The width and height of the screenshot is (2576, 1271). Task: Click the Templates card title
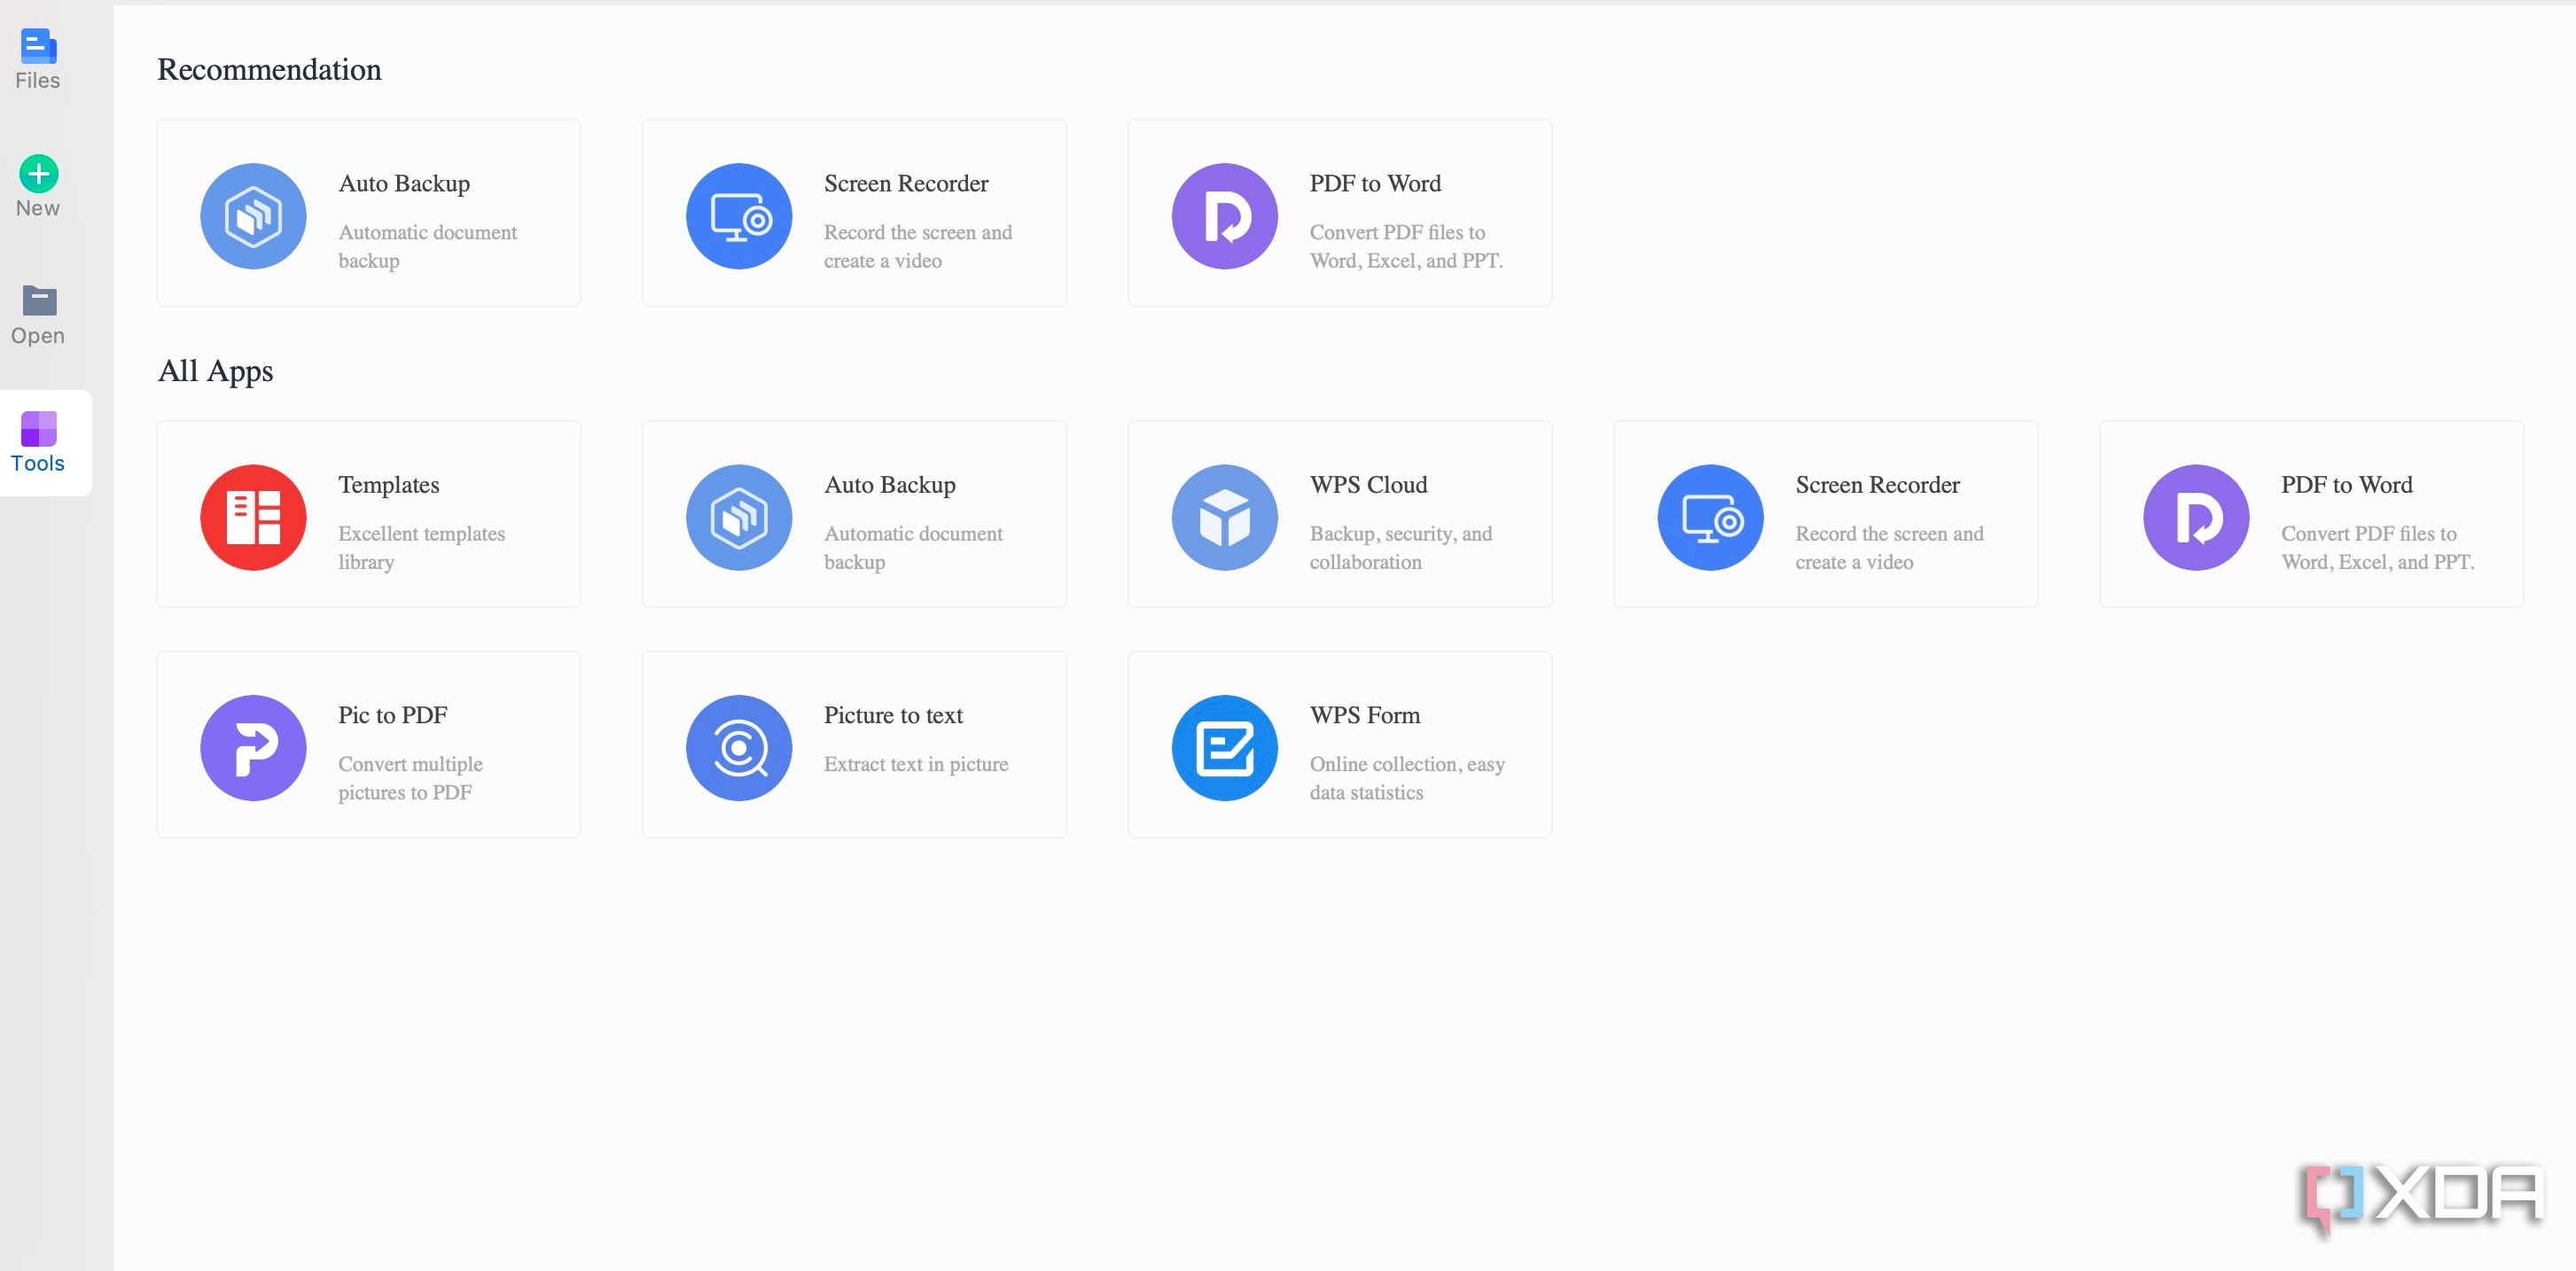[389, 486]
